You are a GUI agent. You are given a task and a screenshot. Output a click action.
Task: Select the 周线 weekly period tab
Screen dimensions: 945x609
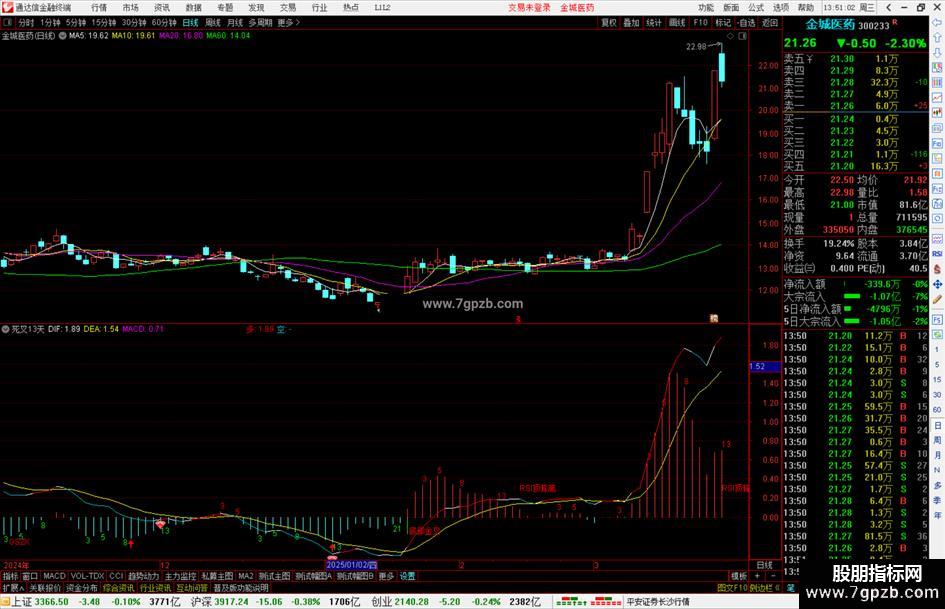[213, 22]
